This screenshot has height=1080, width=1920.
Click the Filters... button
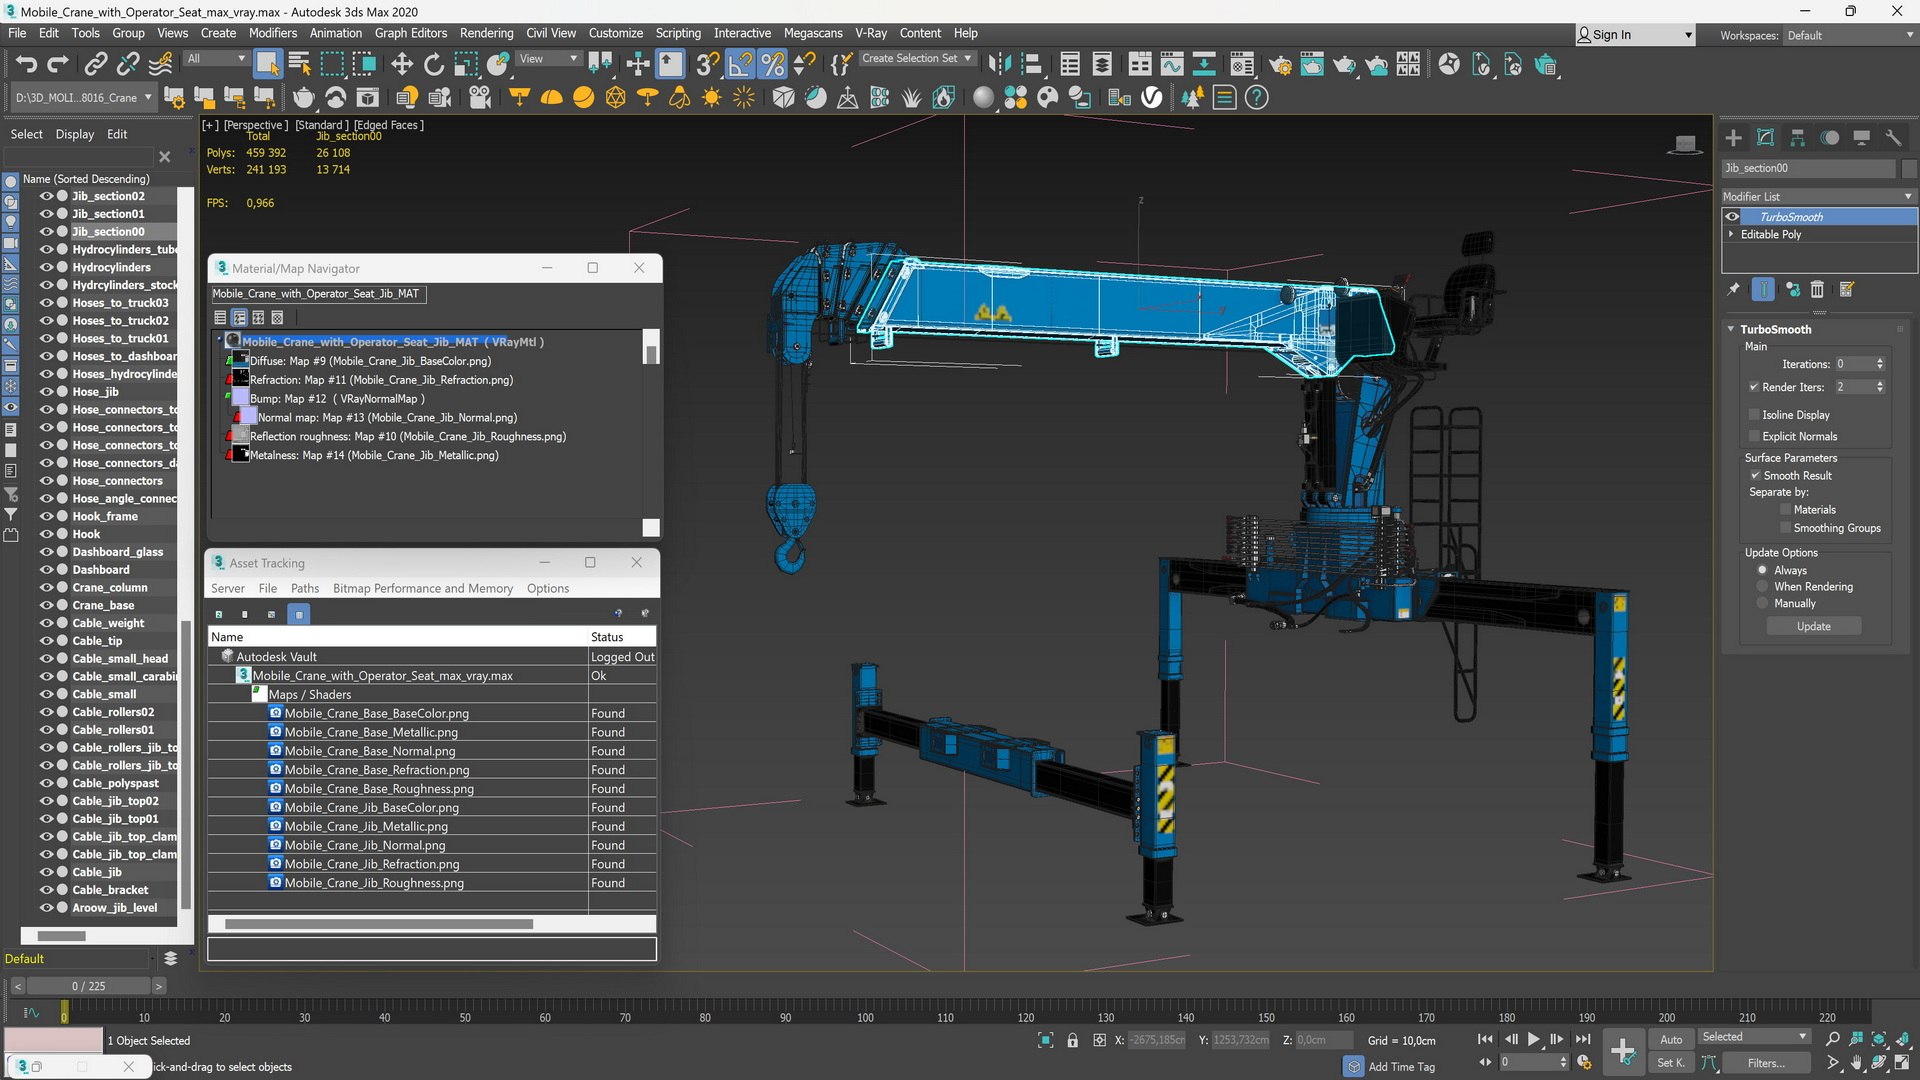pyautogui.click(x=1766, y=1063)
